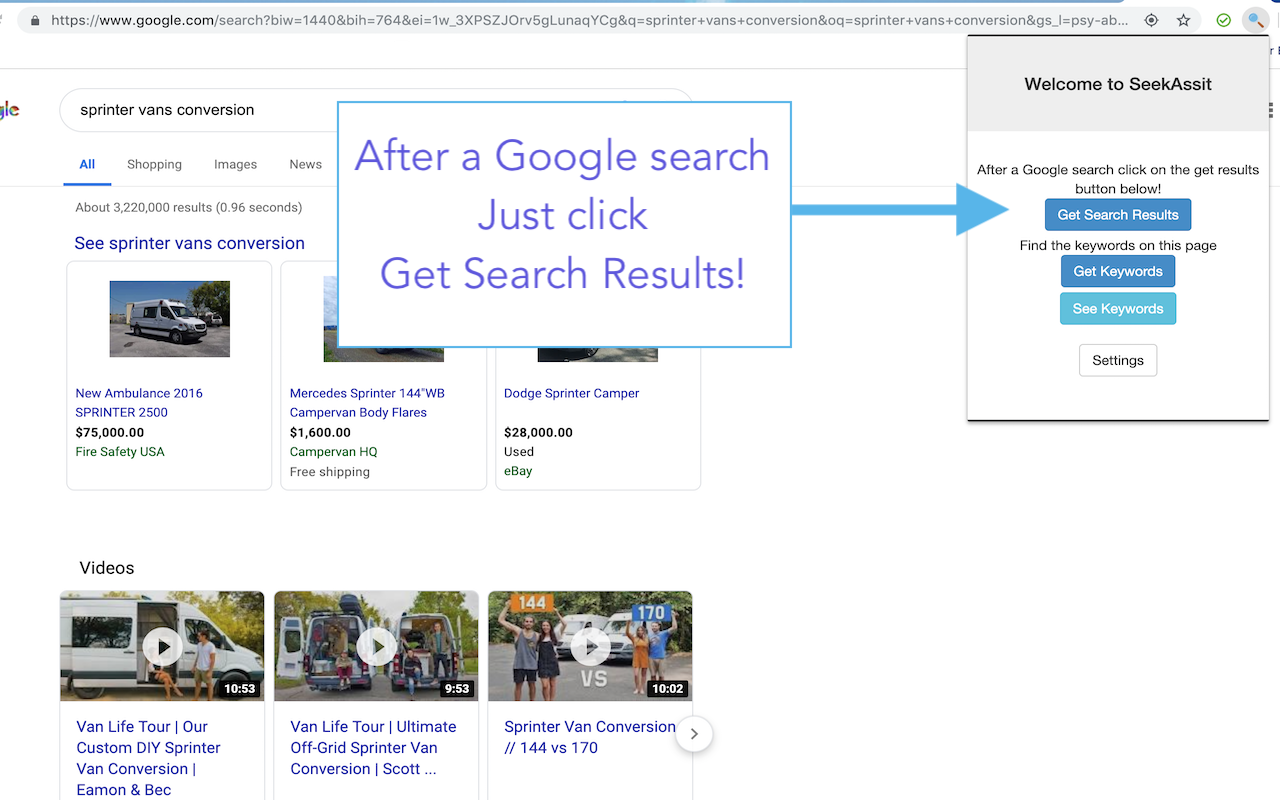Click the About 3,220,000 results text
Screen dimensions: 1280x800
[188, 208]
